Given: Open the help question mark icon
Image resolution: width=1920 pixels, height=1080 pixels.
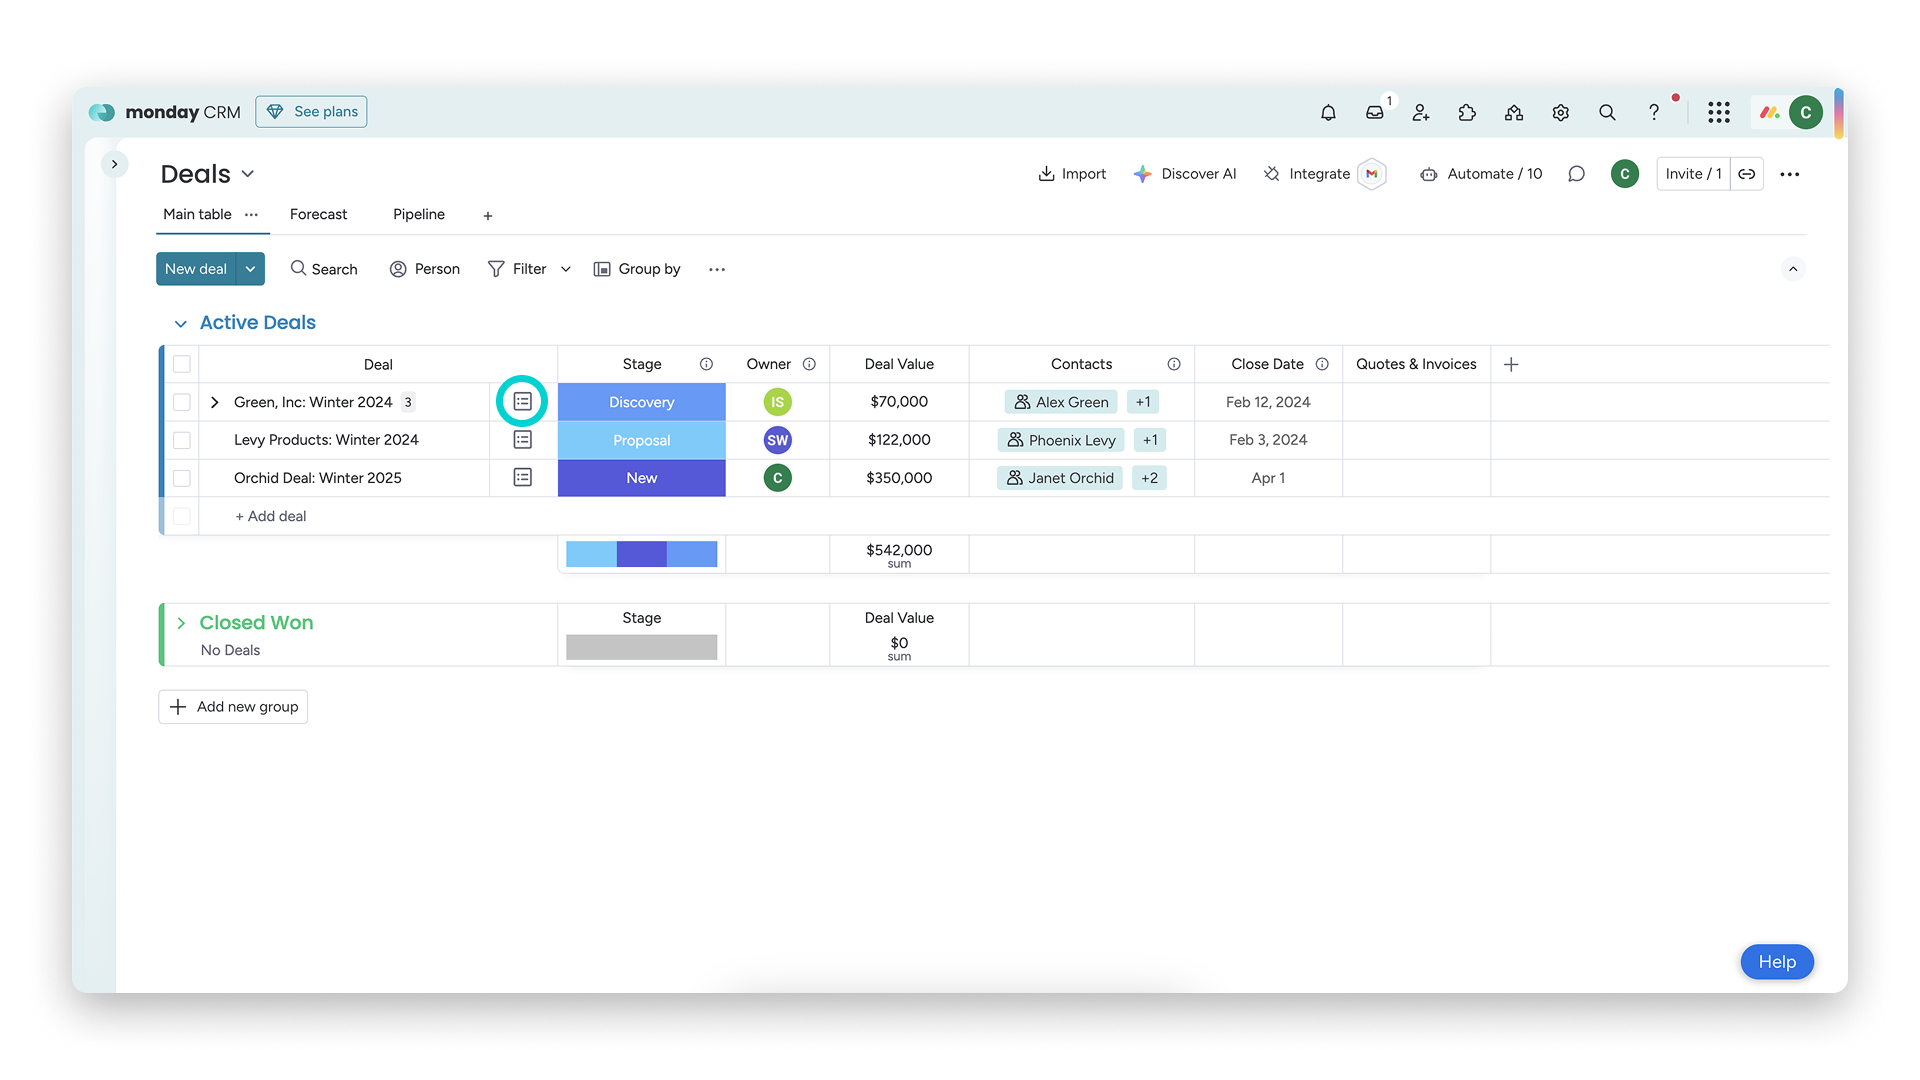Looking at the screenshot, I should click(1653, 113).
